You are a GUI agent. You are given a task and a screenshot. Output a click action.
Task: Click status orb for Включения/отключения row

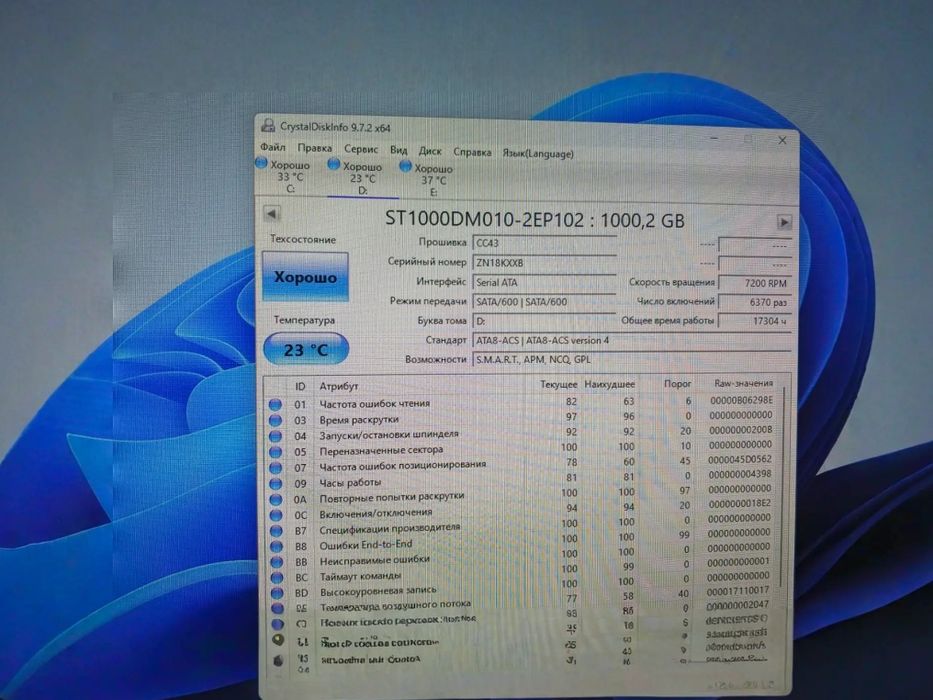[276, 515]
